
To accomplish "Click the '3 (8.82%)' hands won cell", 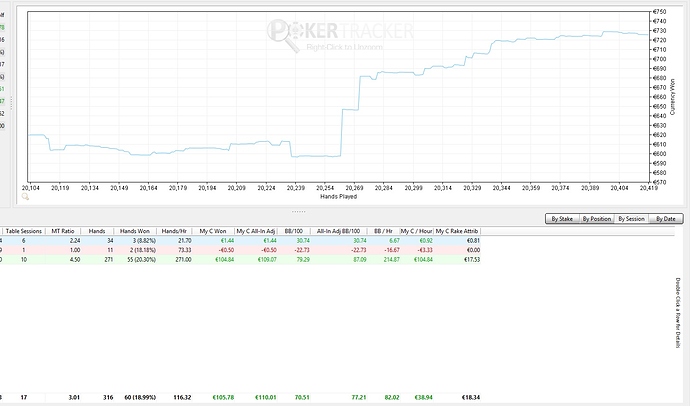I will tap(142, 241).
